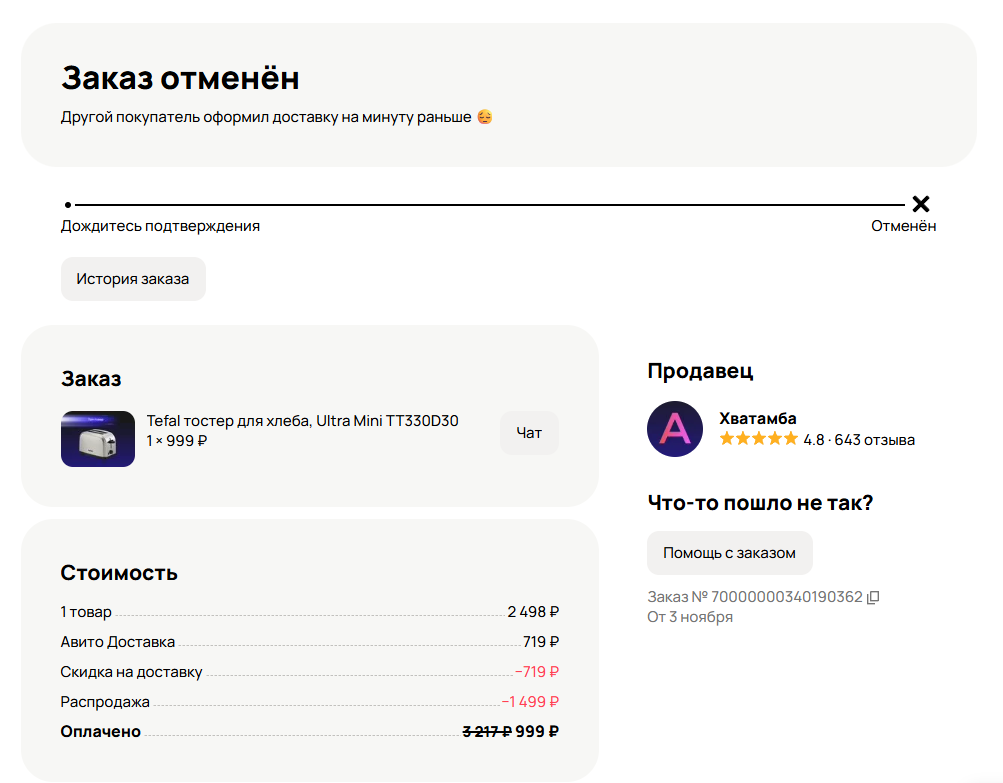Screen dimensions: 1003x783
Task: Click the copy icon beside order number
Action: click(873, 597)
